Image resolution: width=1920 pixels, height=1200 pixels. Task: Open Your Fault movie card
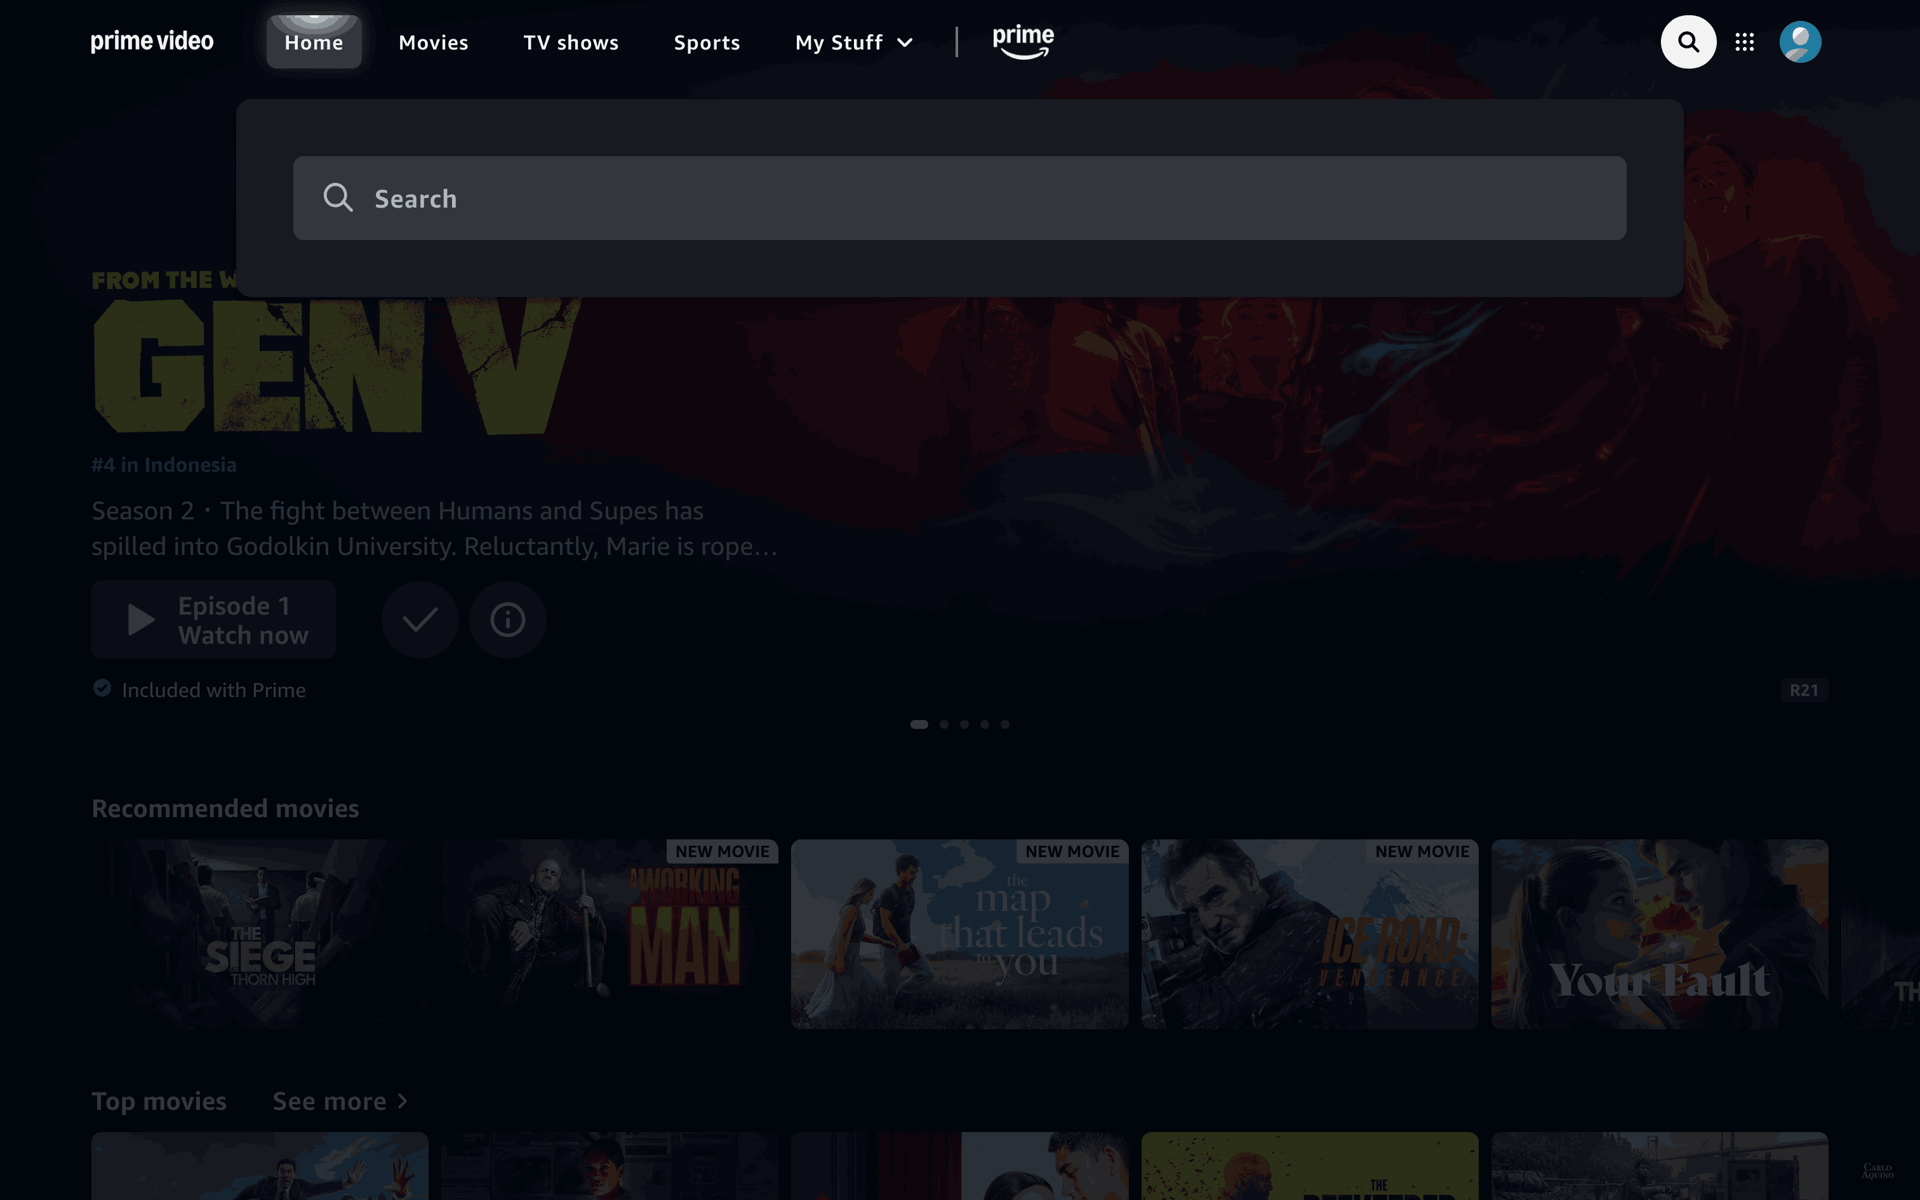(x=1660, y=934)
